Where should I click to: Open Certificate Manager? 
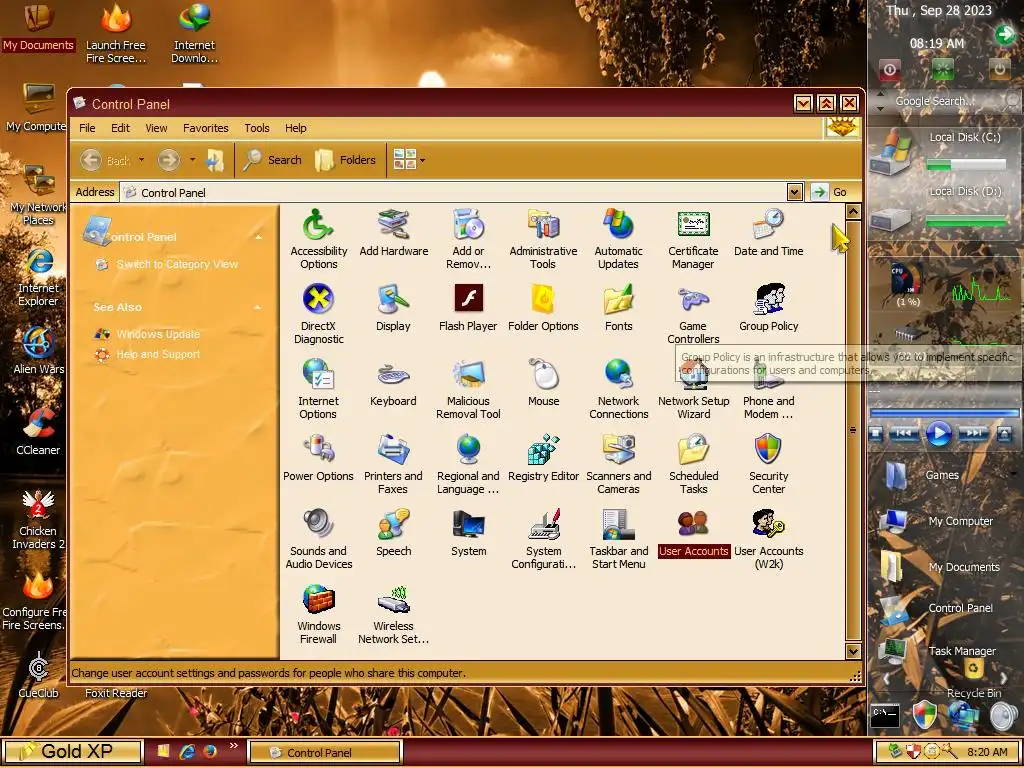(x=693, y=239)
